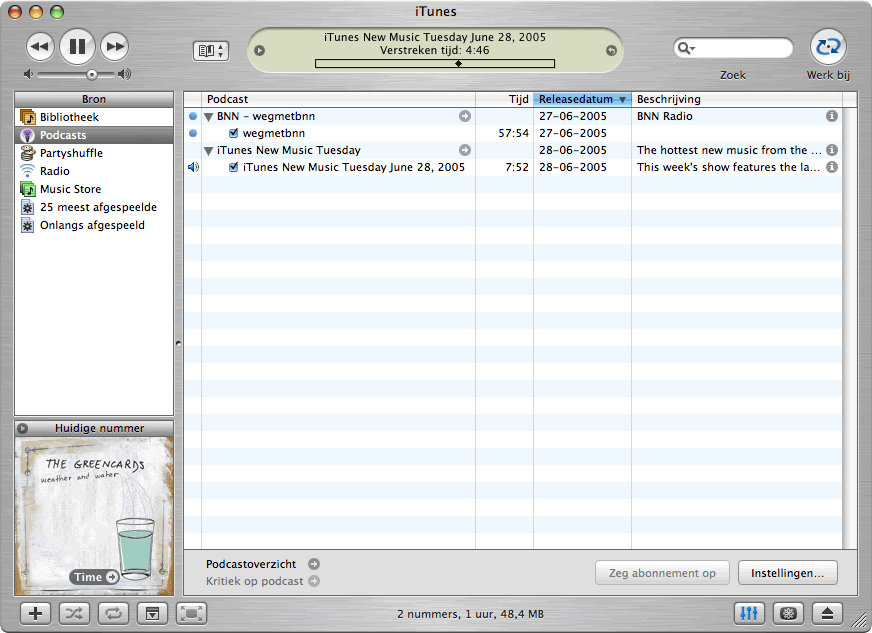Click playback progress bar in display
This screenshot has width=872, height=633.
click(435, 64)
